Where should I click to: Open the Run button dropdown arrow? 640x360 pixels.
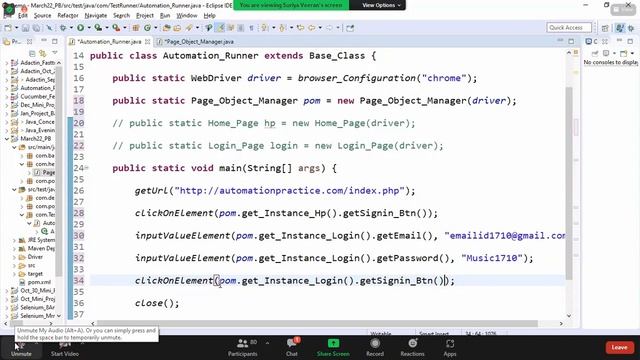(89, 28)
